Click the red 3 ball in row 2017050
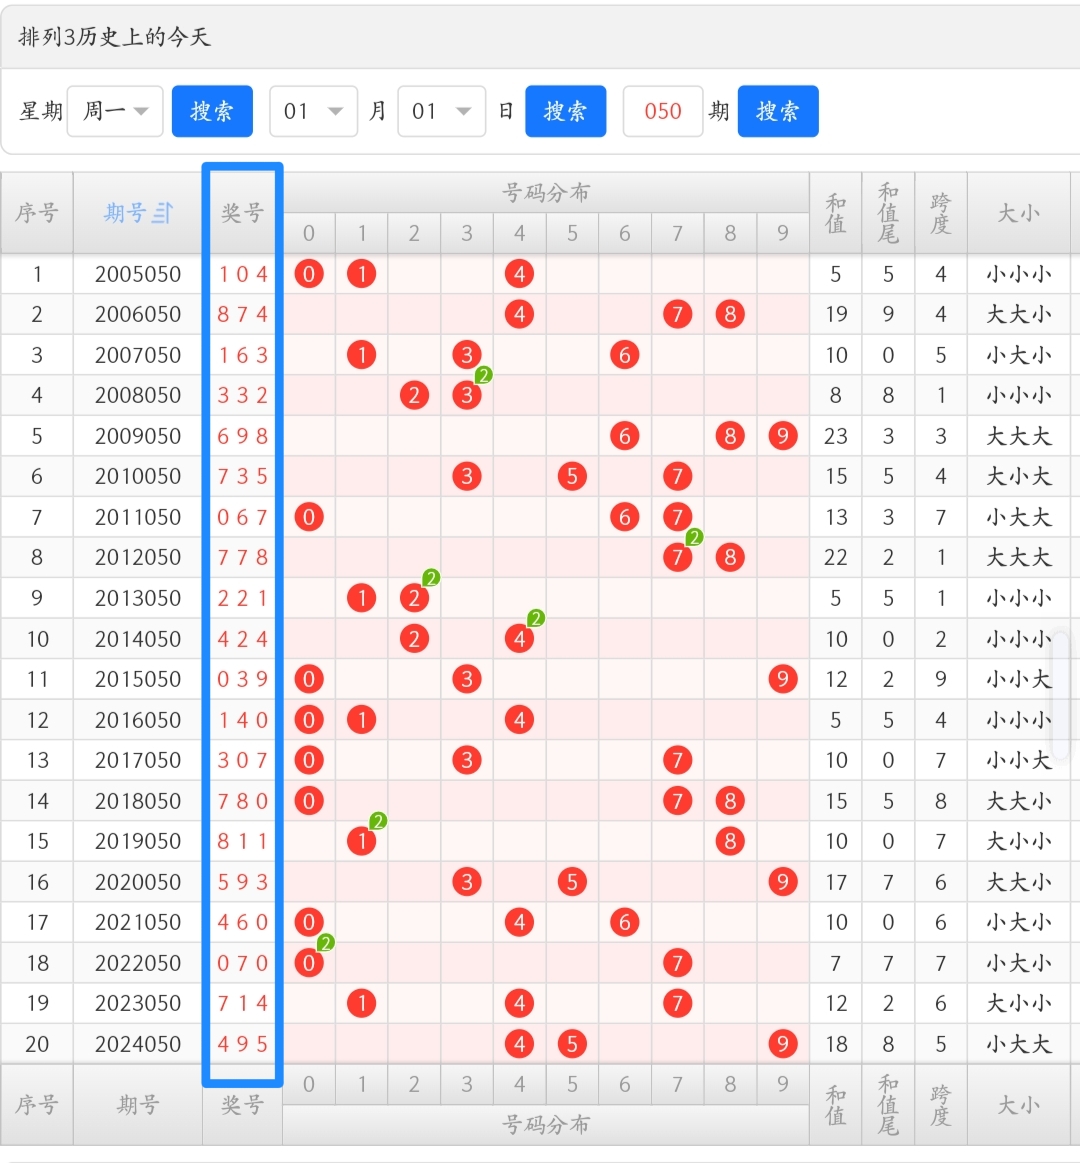 pos(467,760)
